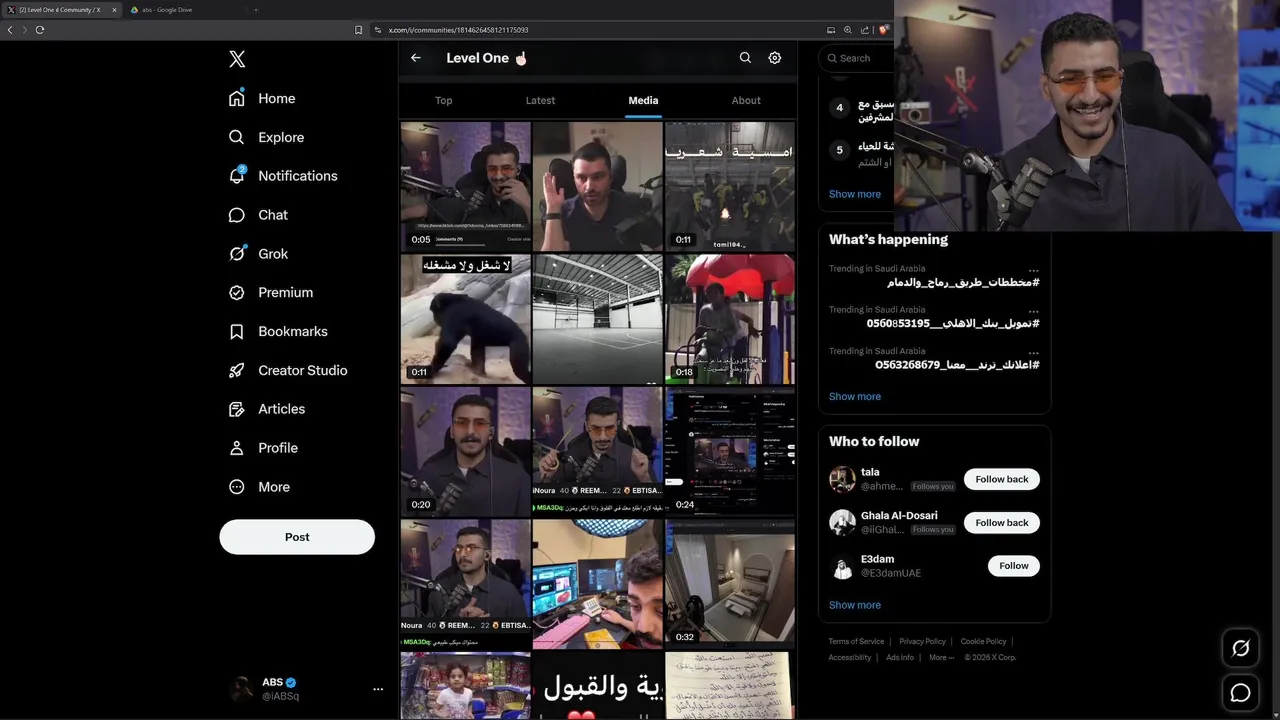Switch to abs - Google Drive tab
1280x720 pixels.
[x=185, y=10]
